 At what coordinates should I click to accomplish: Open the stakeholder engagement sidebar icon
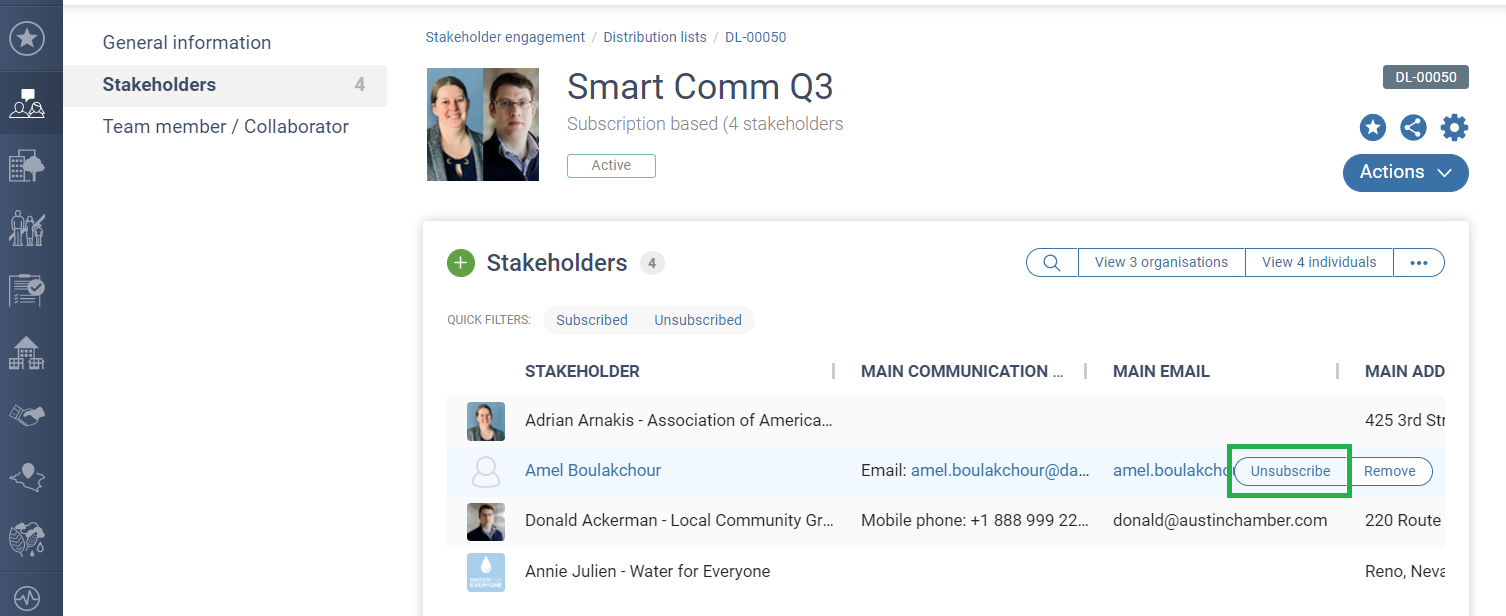tap(27, 103)
